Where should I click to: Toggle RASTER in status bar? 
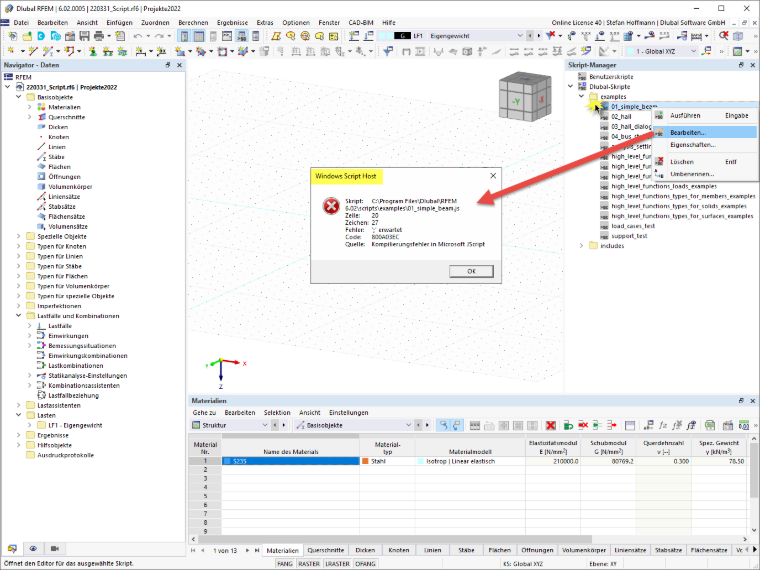coord(309,564)
